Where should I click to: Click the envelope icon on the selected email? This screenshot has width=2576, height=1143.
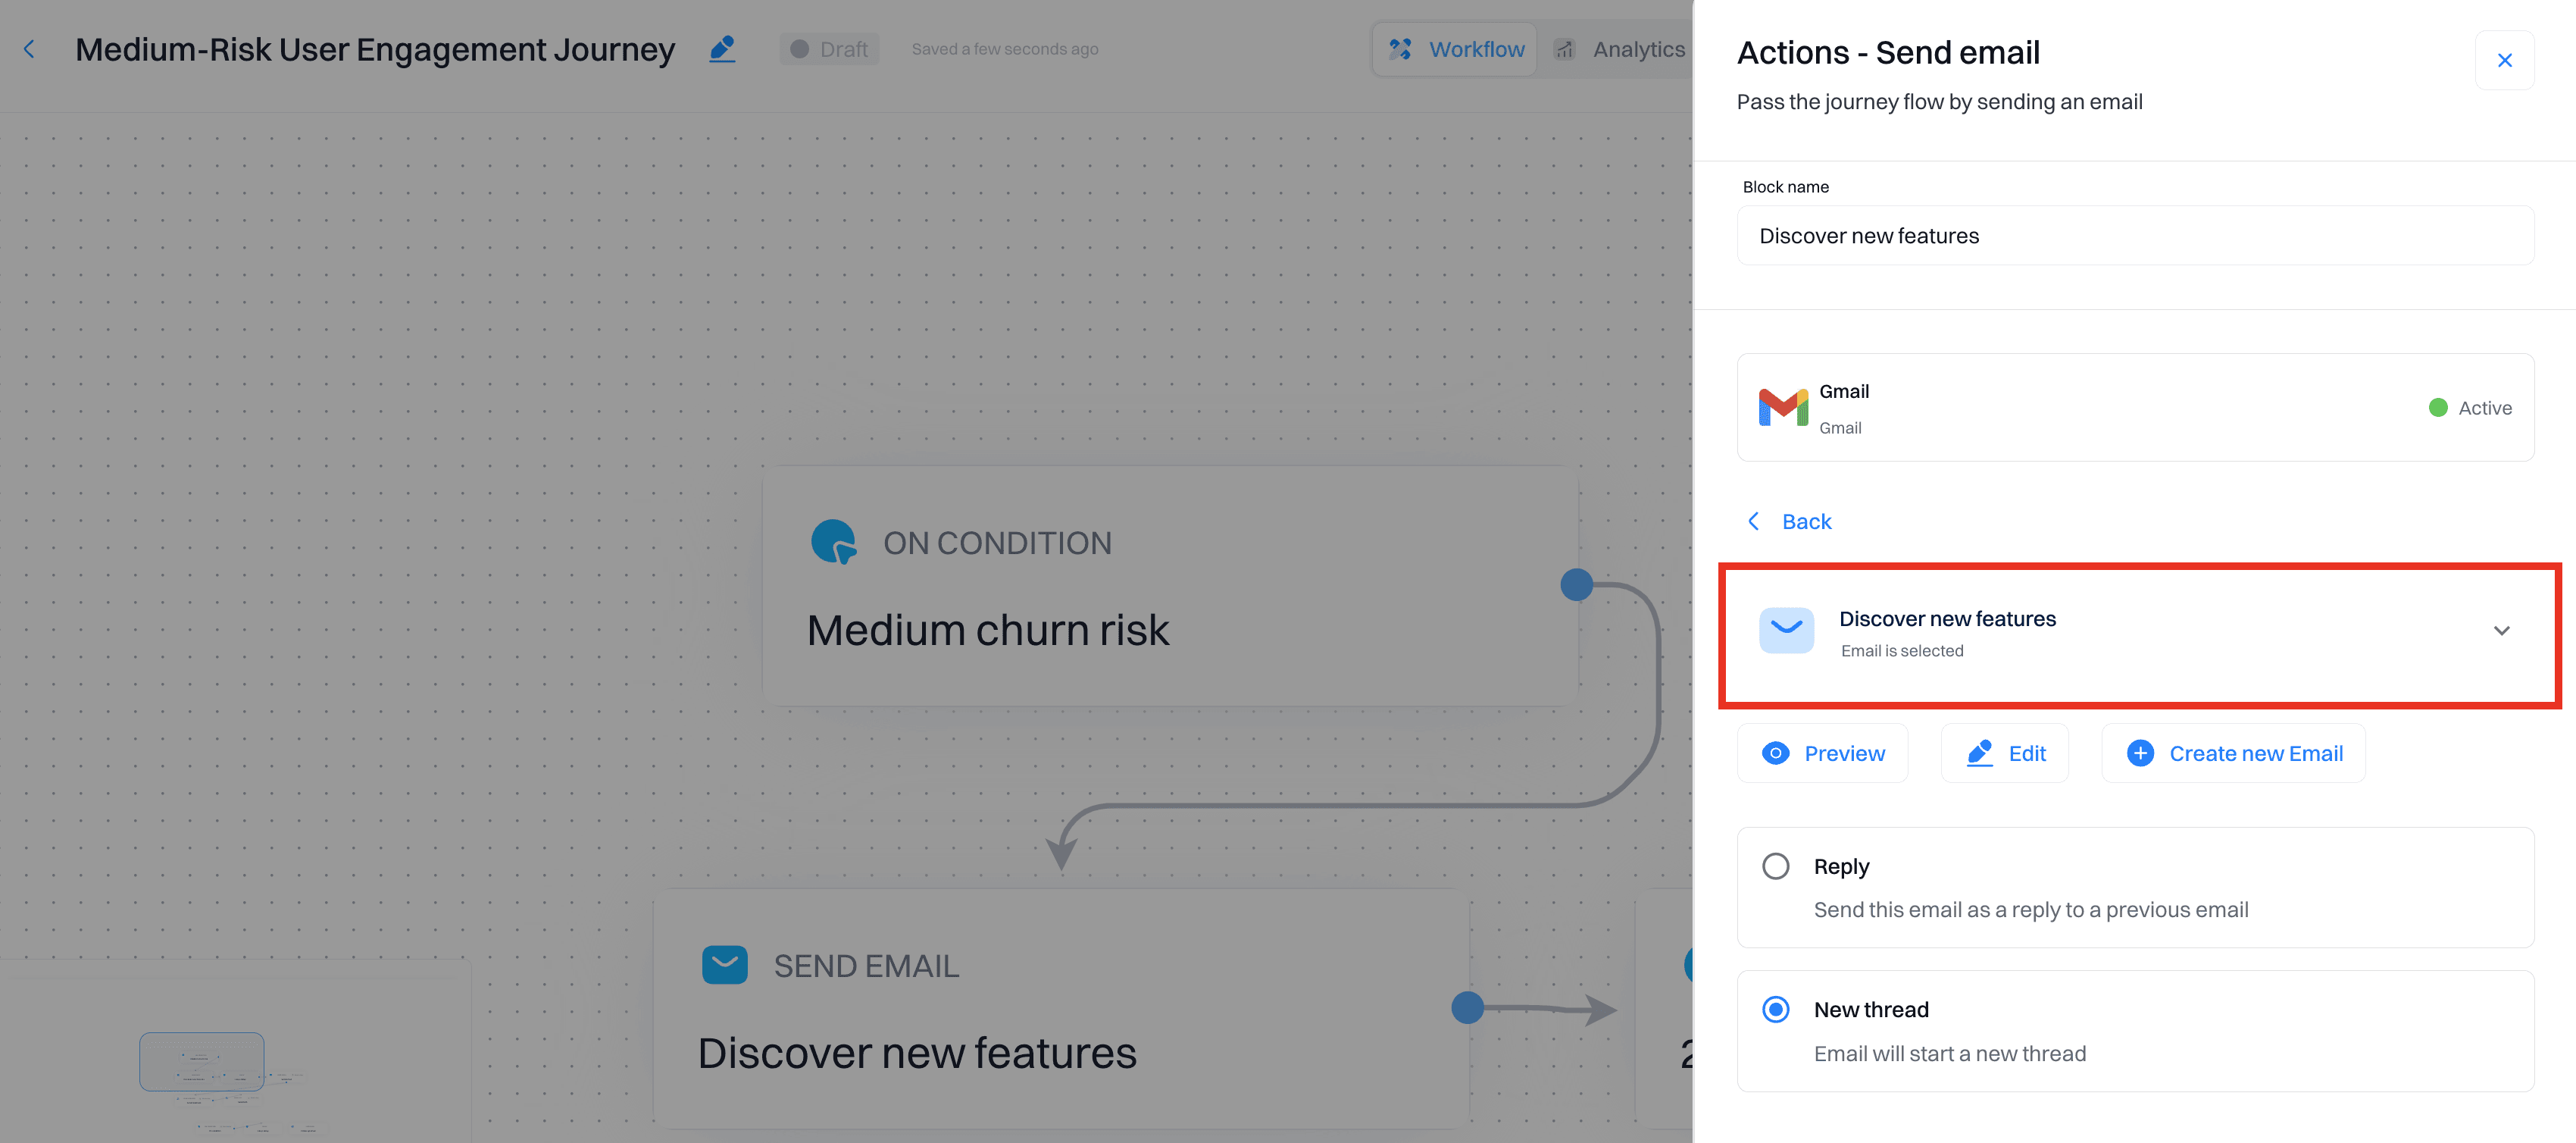pos(1786,630)
